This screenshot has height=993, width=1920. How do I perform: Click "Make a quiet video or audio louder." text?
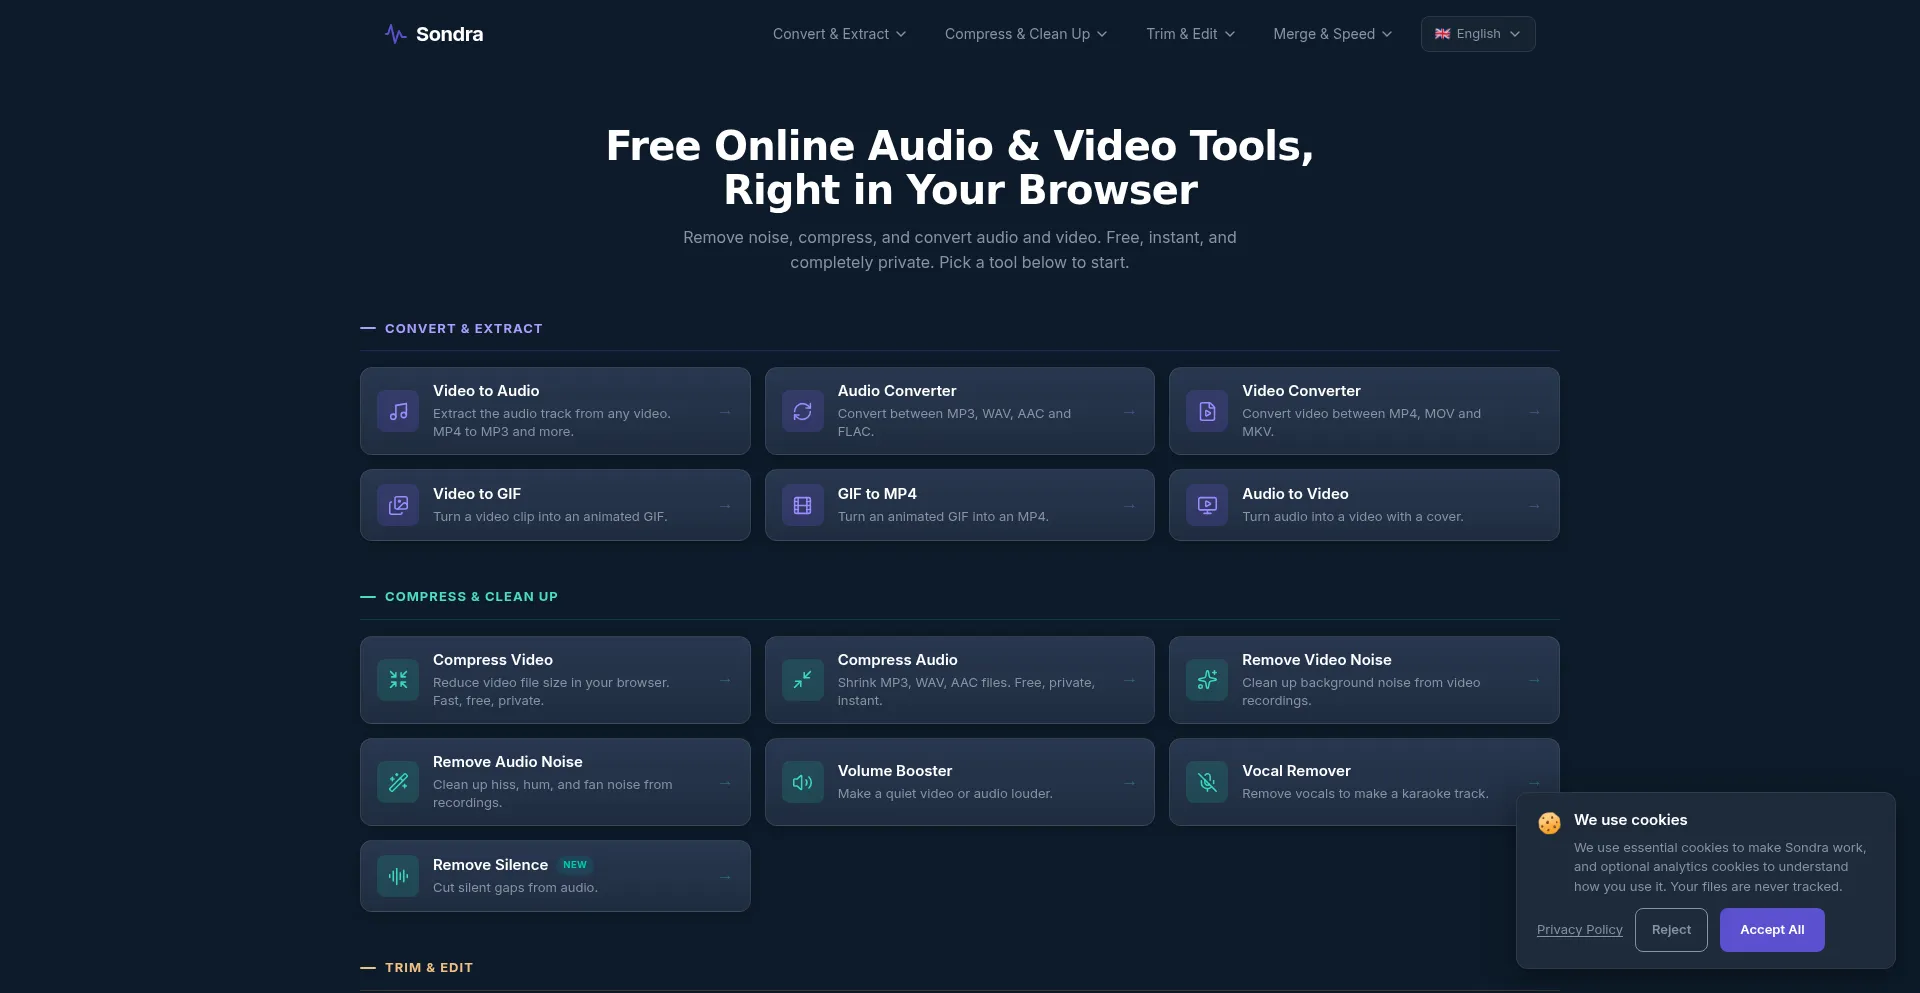(x=945, y=794)
